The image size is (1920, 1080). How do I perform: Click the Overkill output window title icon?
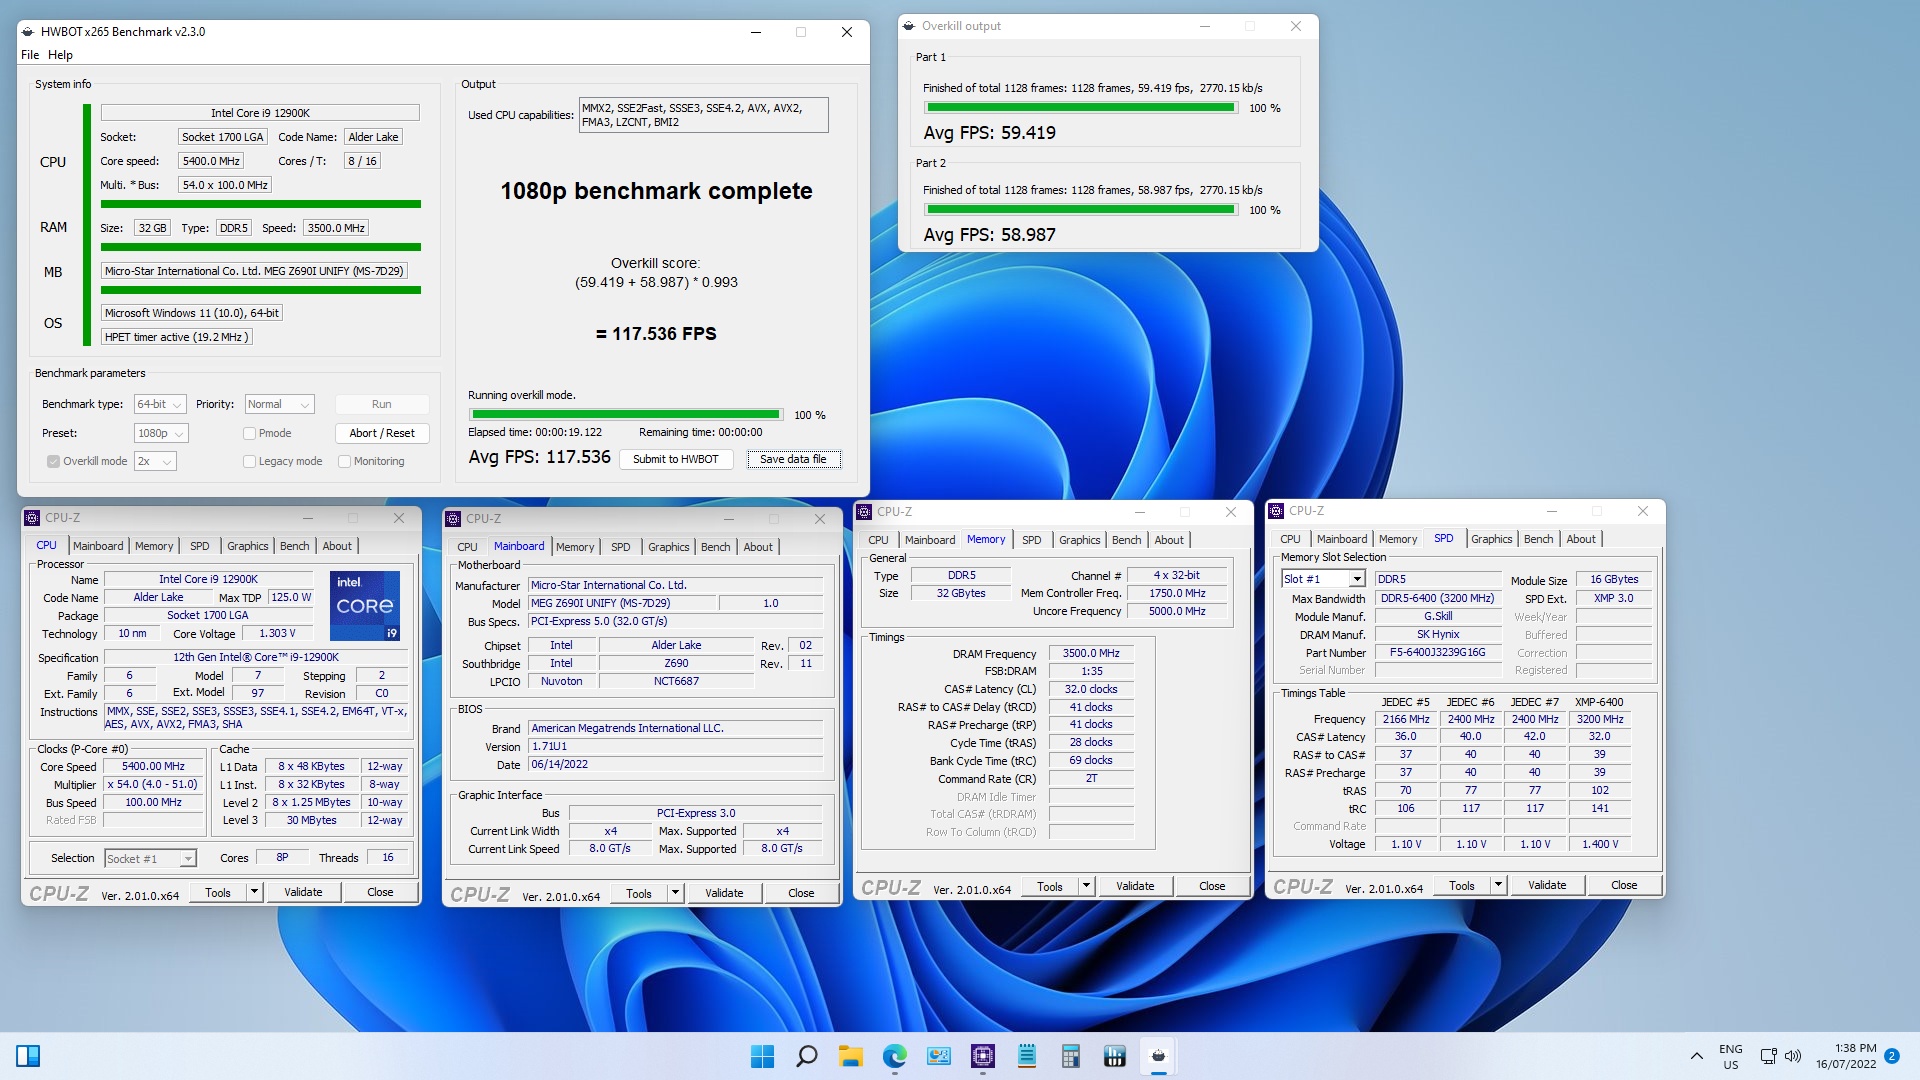click(x=909, y=26)
